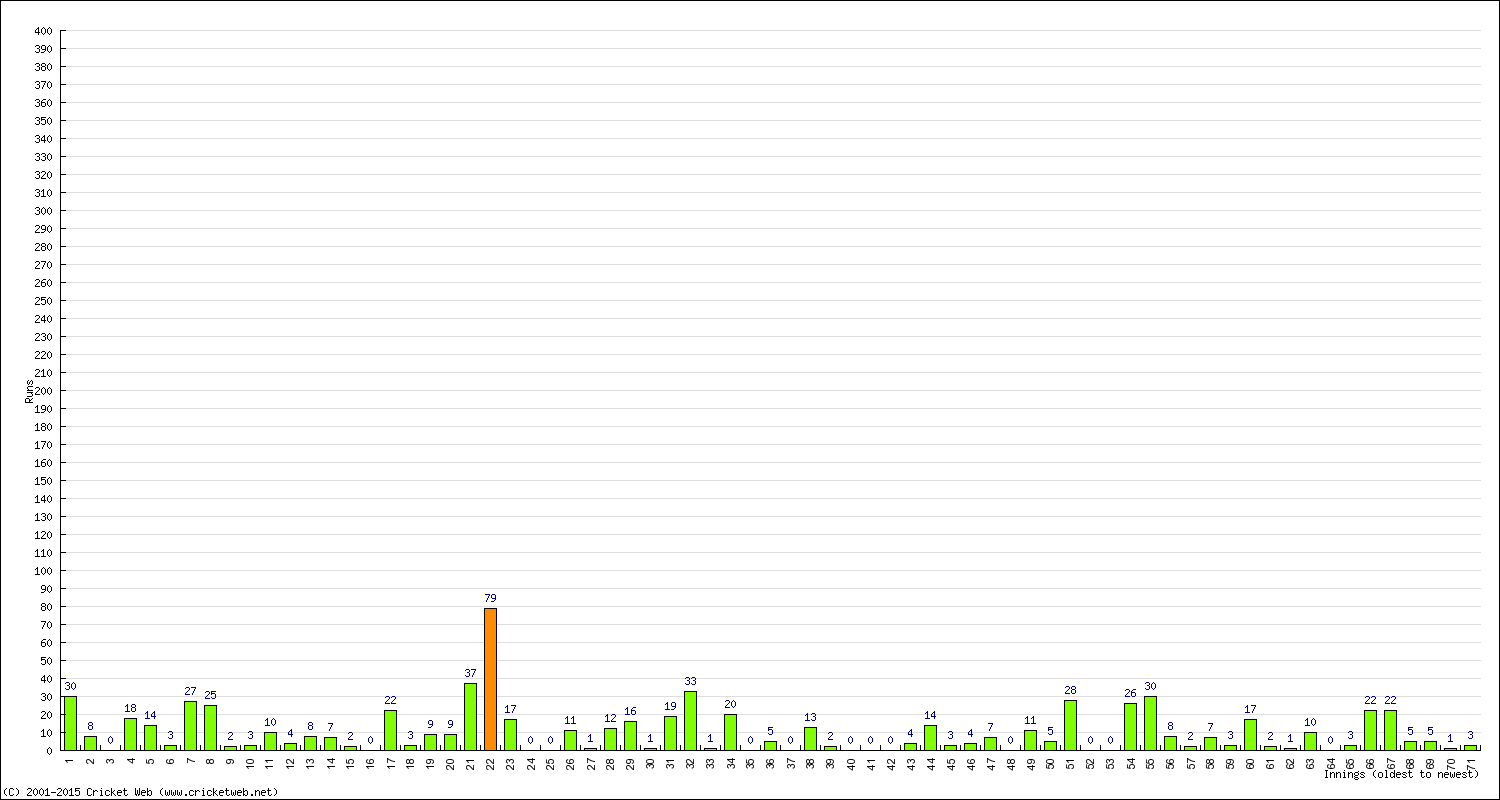
Task: Select the green bar for innings 60
Action: [1250, 735]
